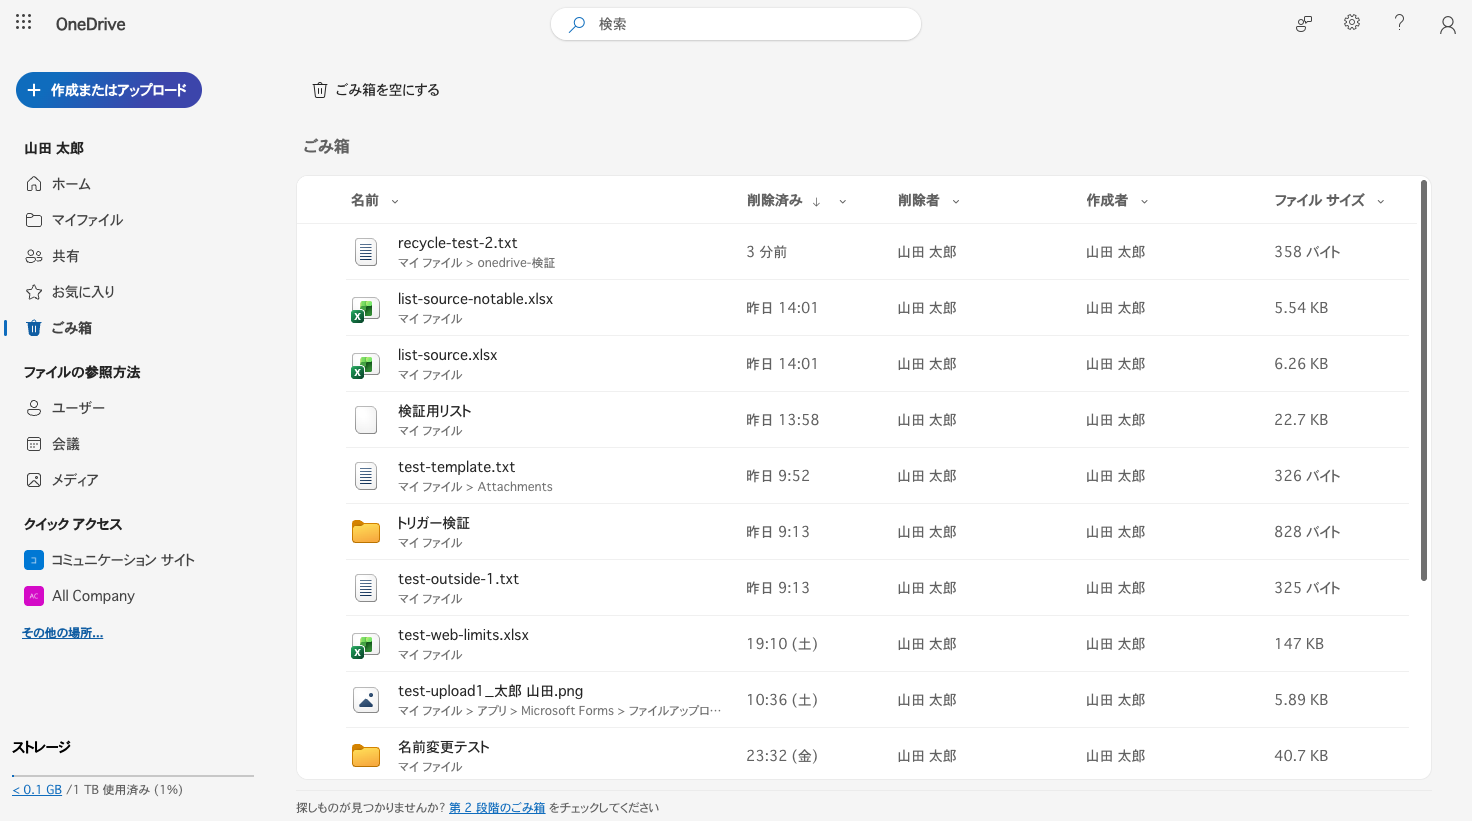Click the お気に入り star icon
The width and height of the screenshot is (1472, 821).
pyautogui.click(x=34, y=292)
